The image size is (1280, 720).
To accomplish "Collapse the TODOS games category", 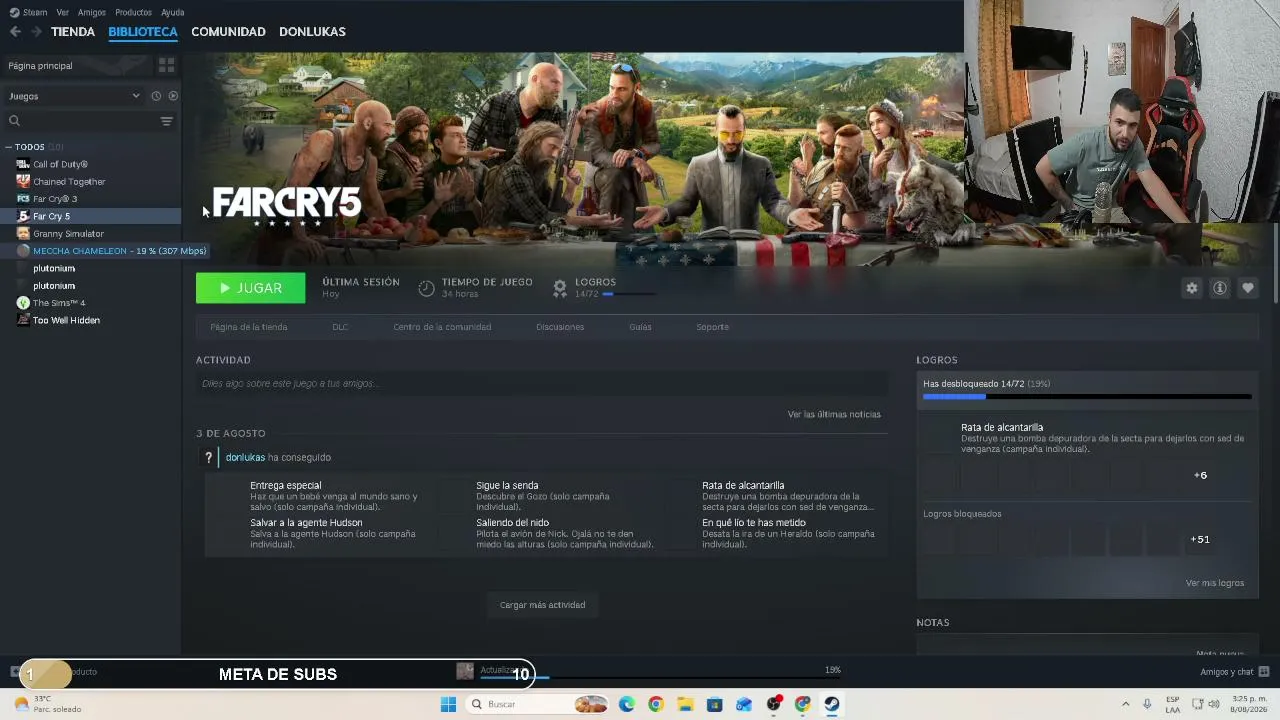I will (9, 147).
